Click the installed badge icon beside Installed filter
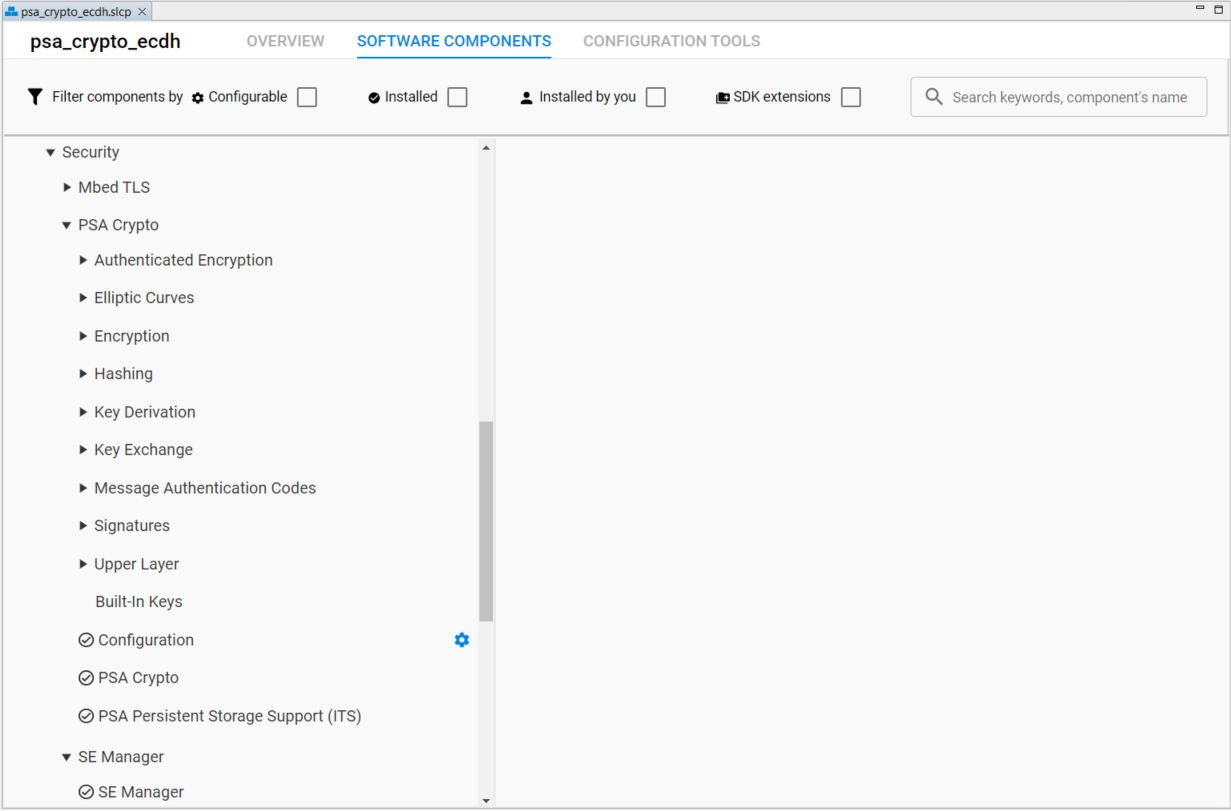Viewport: 1231px width, 811px height. 373,96
